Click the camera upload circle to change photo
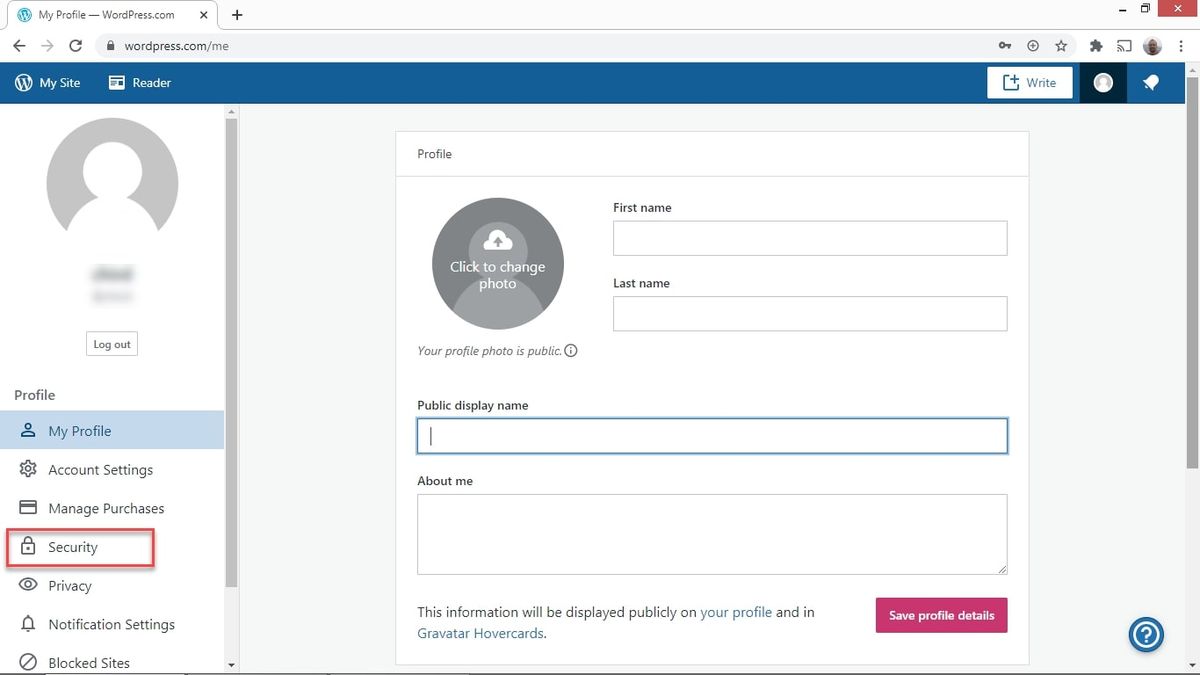Screen dimensions: 1200x675 coord(497,262)
